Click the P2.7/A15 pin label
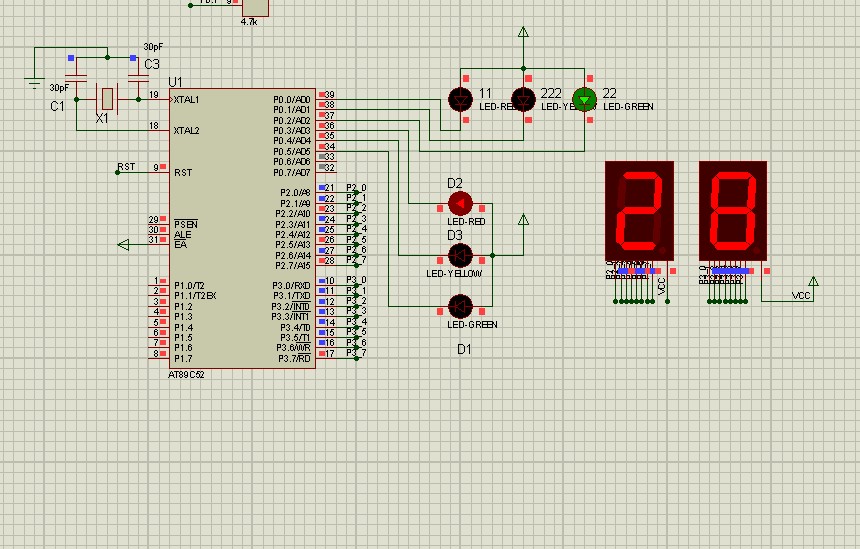Viewport: 860px width, 549px height. click(x=293, y=265)
